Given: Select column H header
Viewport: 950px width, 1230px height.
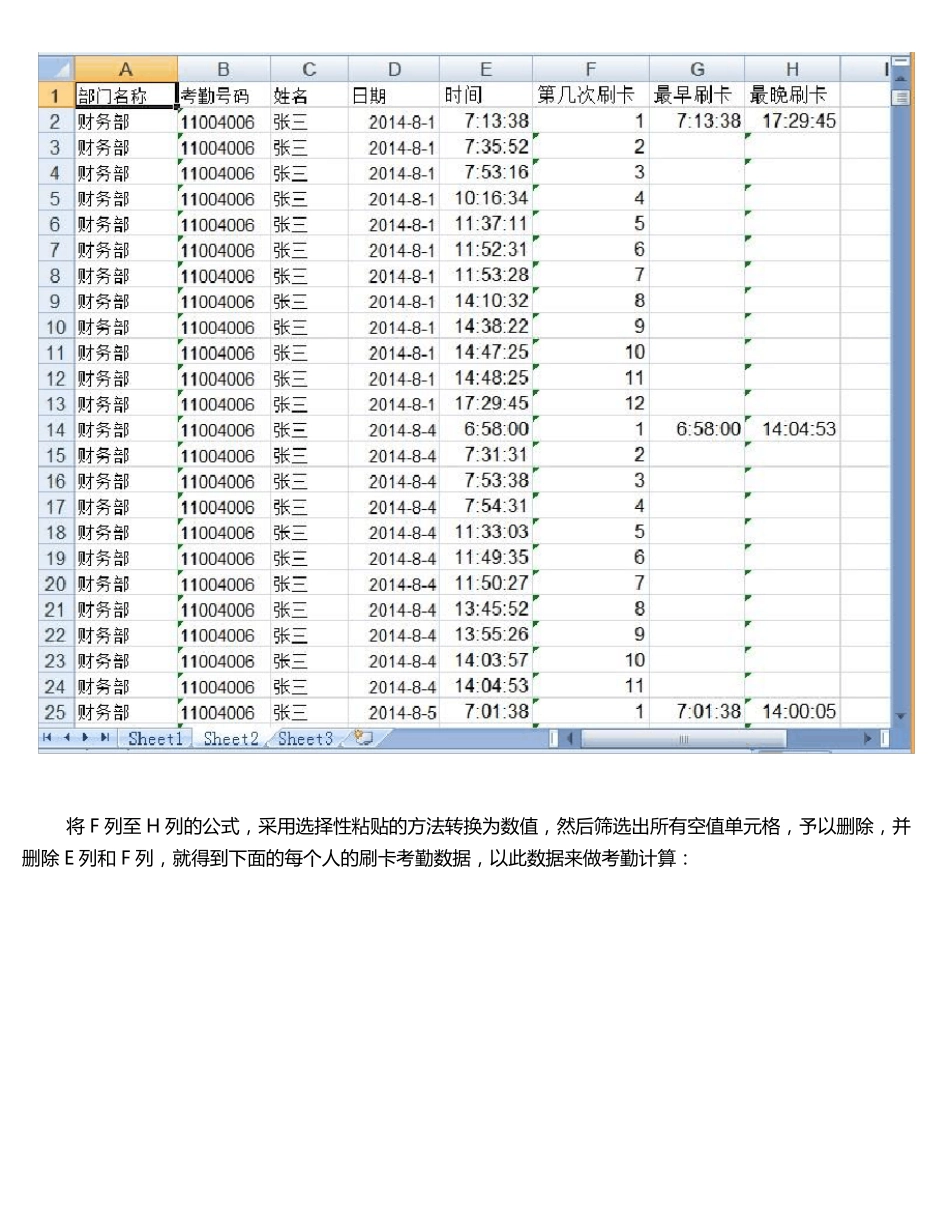Looking at the screenshot, I should (x=792, y=70).
